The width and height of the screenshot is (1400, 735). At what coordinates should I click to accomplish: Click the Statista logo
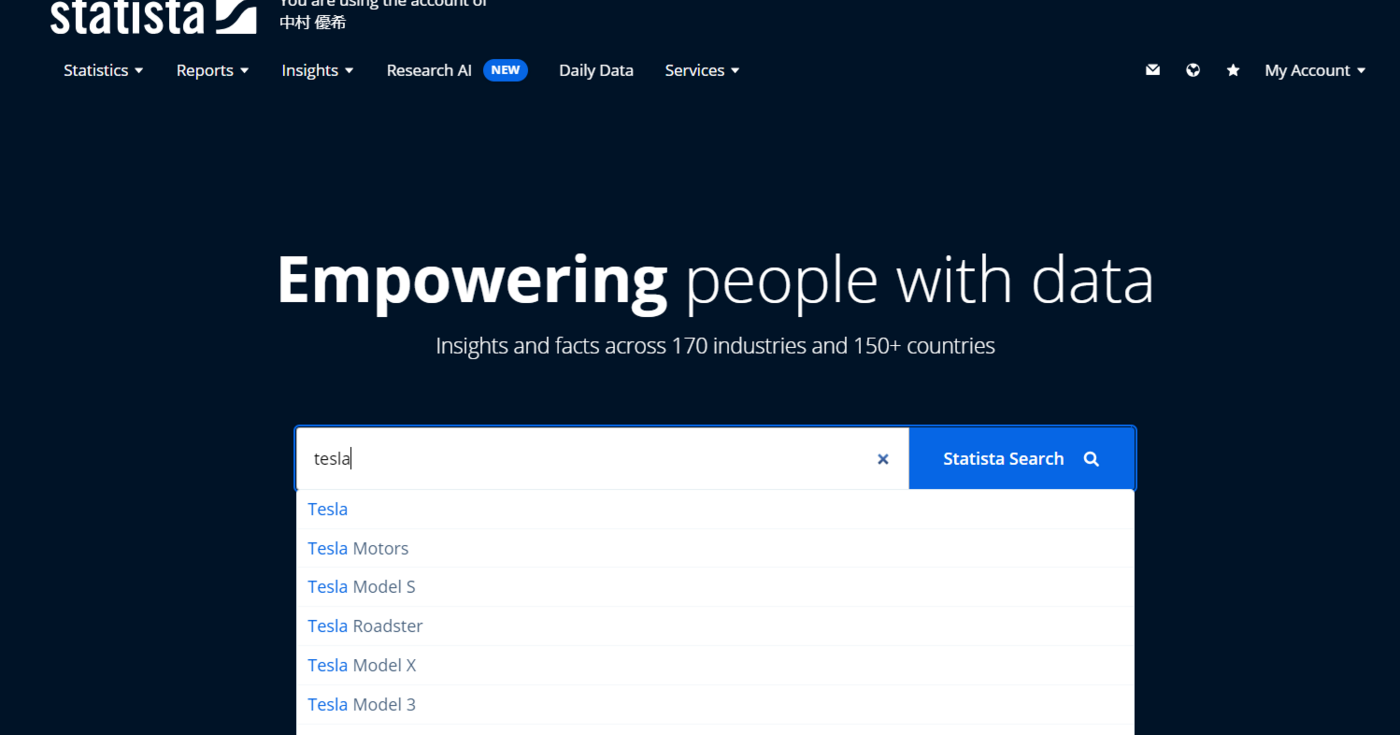[152, 16]
